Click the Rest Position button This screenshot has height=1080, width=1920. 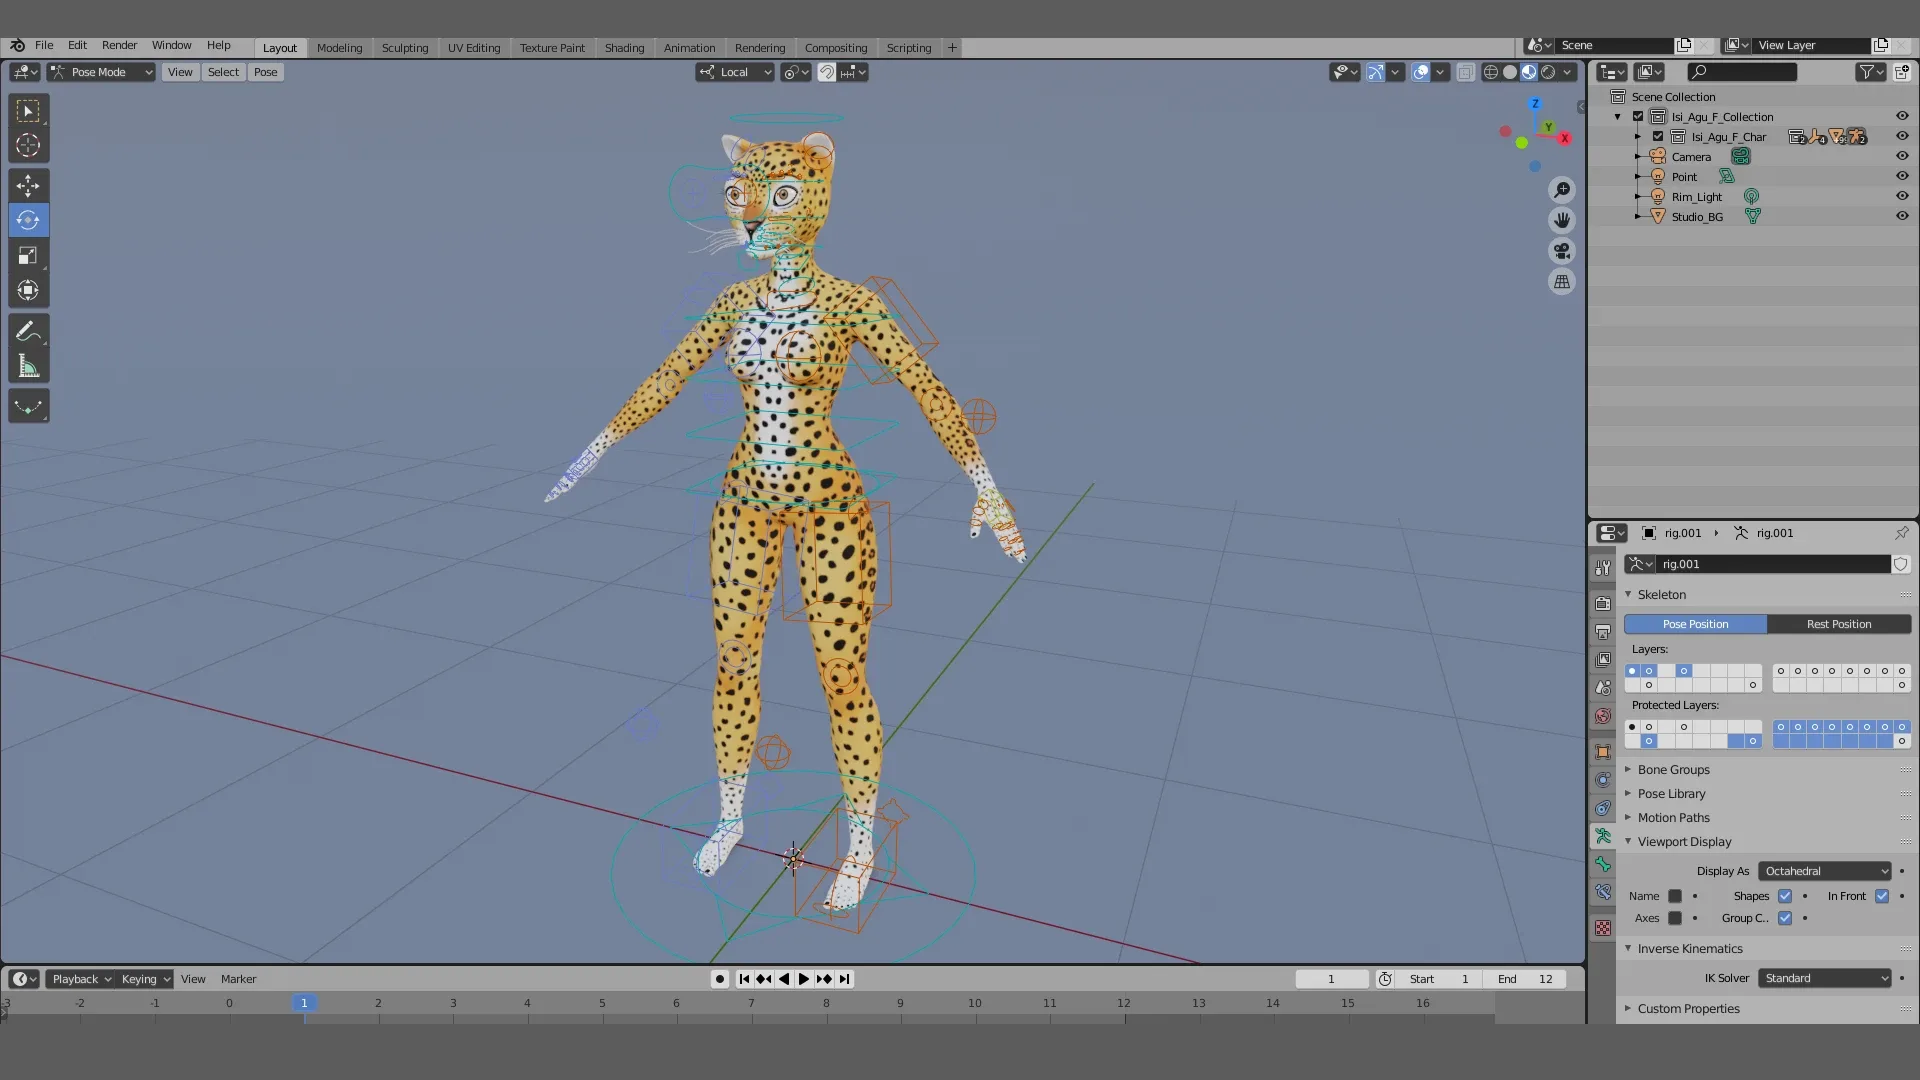[1839, 624]
